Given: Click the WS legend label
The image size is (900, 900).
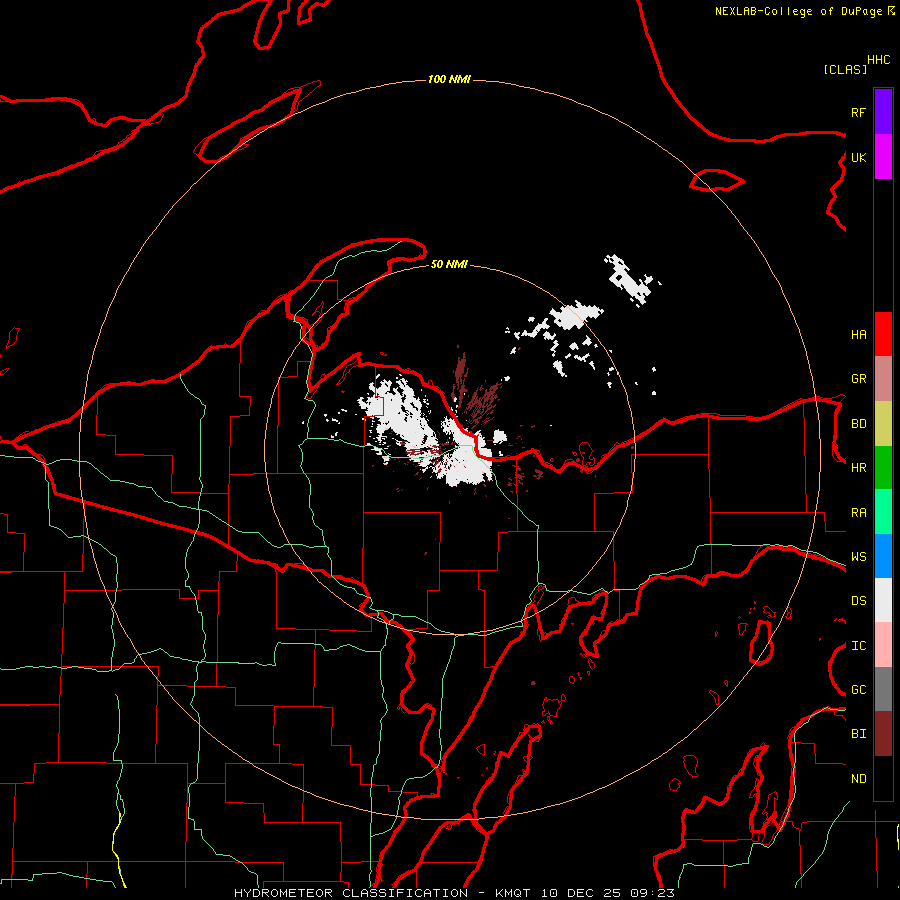Looking at the screenshot, I should [858, 557].
